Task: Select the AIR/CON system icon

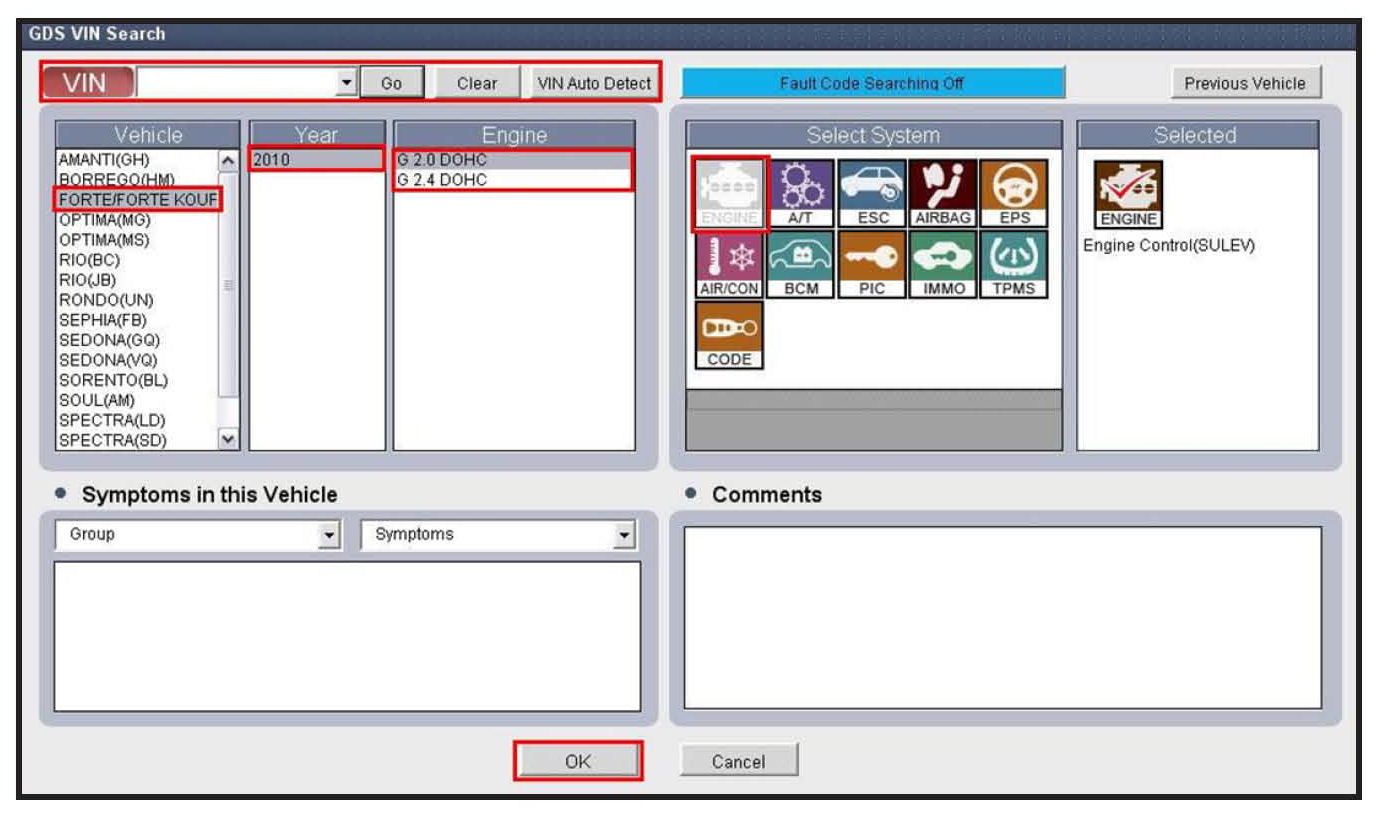Action: [x=729, y=264]
